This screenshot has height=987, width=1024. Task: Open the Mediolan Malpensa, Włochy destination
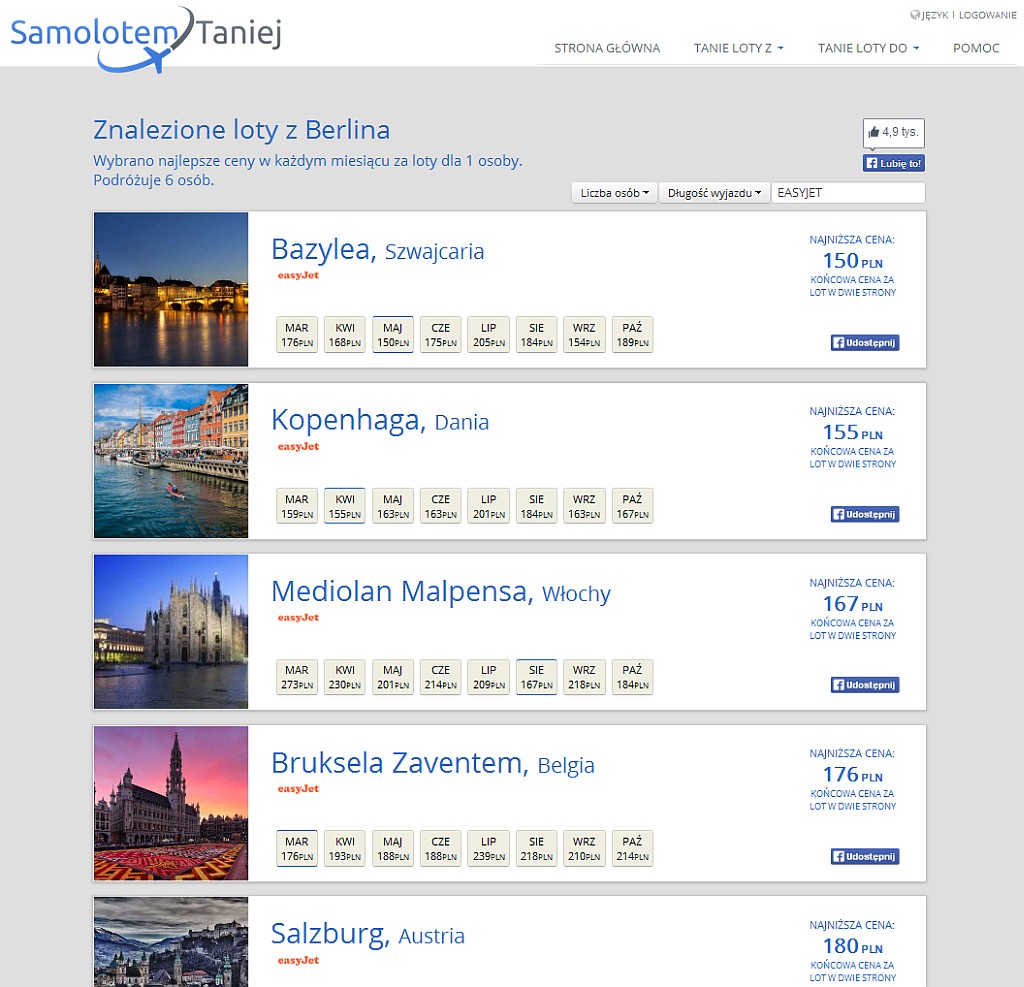click(x=441, y=592)
